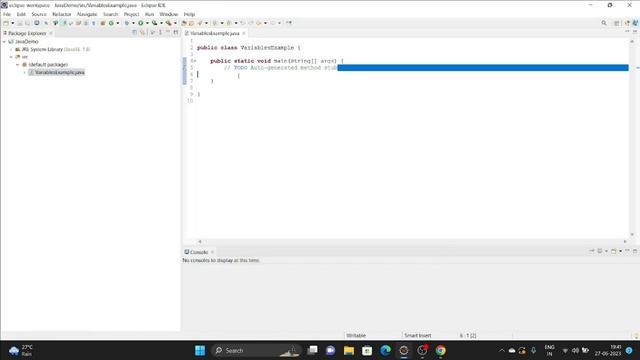Click the green Run toolbar button

tap(140, 23)
